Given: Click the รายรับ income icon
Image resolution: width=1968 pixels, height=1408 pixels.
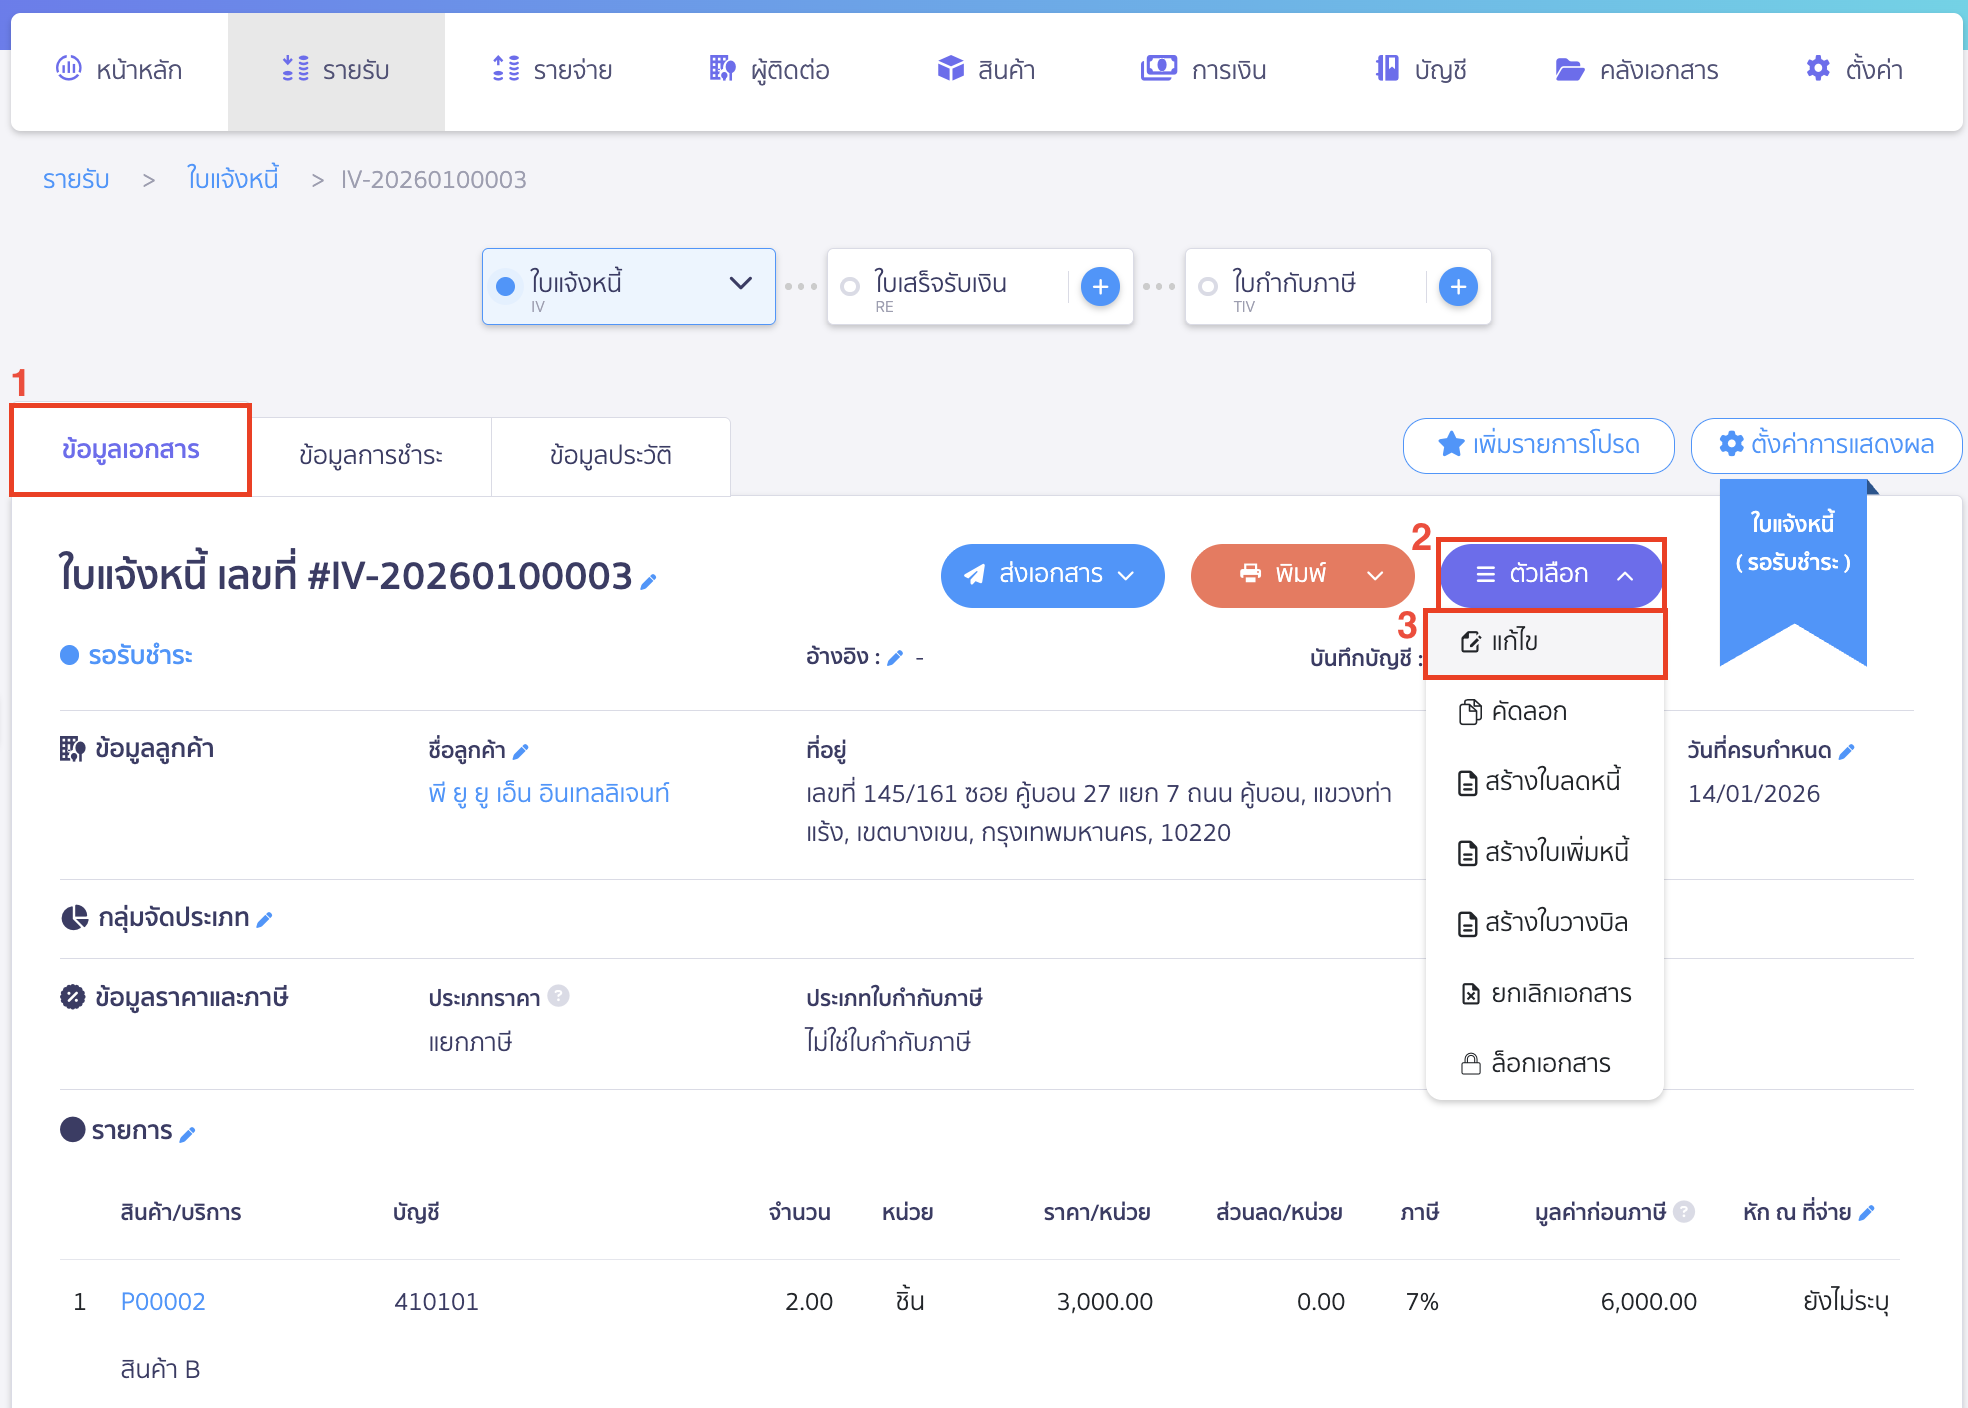Looking at the screenshot, I should (x=295, y=68).
